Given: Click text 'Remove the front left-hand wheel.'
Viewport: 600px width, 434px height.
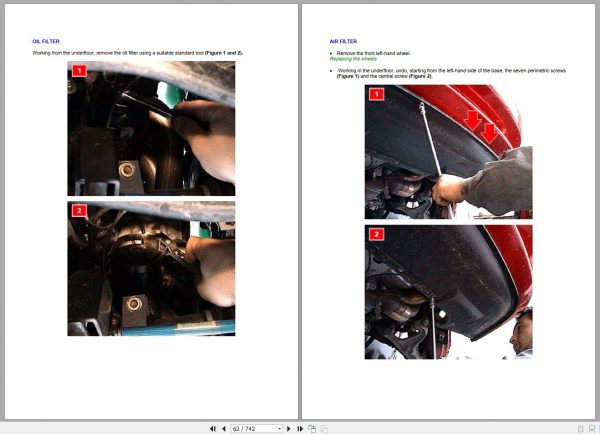Looking at the screenshot, I should click(x=373, y=53).
